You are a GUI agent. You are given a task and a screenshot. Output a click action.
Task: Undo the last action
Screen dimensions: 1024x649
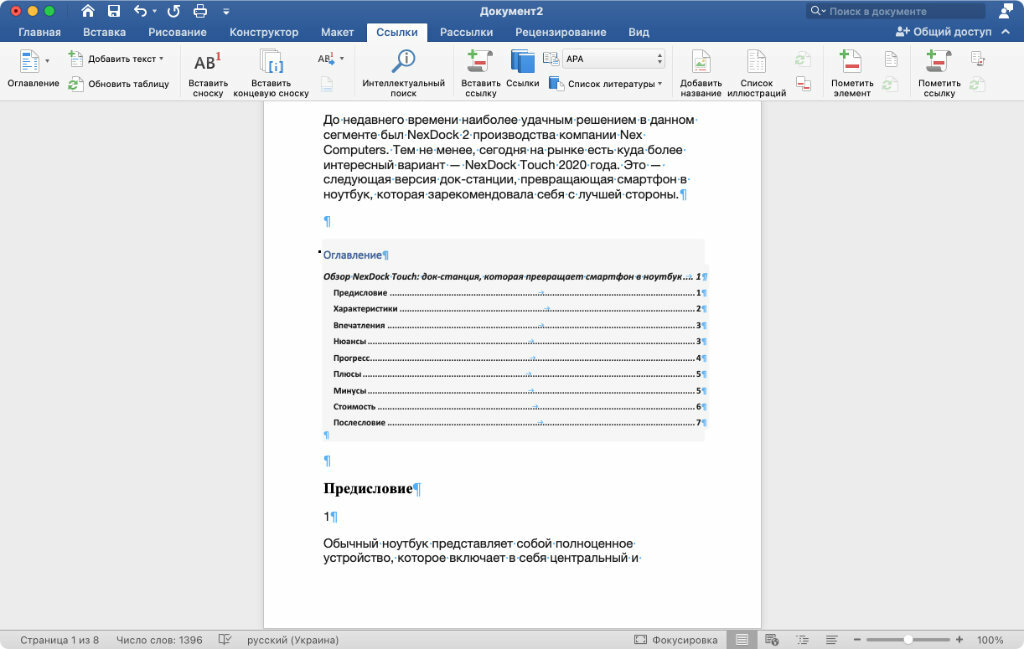click(x=140, y=11)
